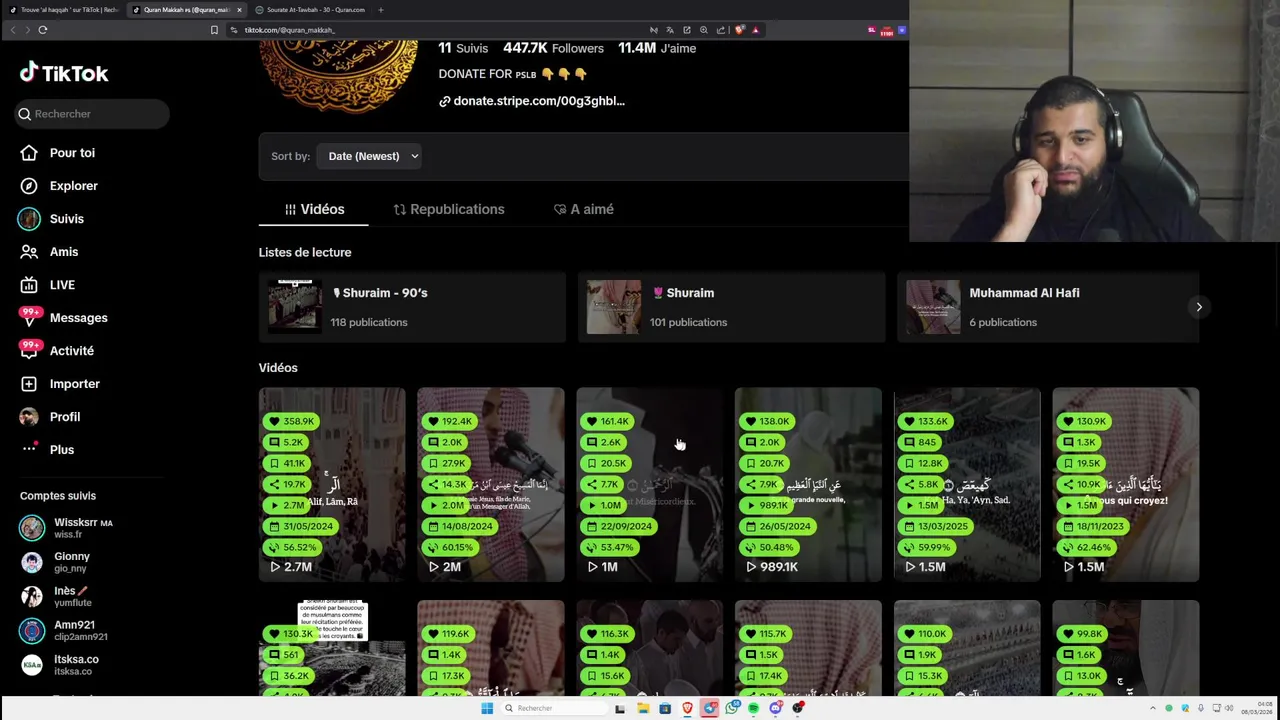
Task: Open 11 Suivis following list
Action: coord(463,48)
